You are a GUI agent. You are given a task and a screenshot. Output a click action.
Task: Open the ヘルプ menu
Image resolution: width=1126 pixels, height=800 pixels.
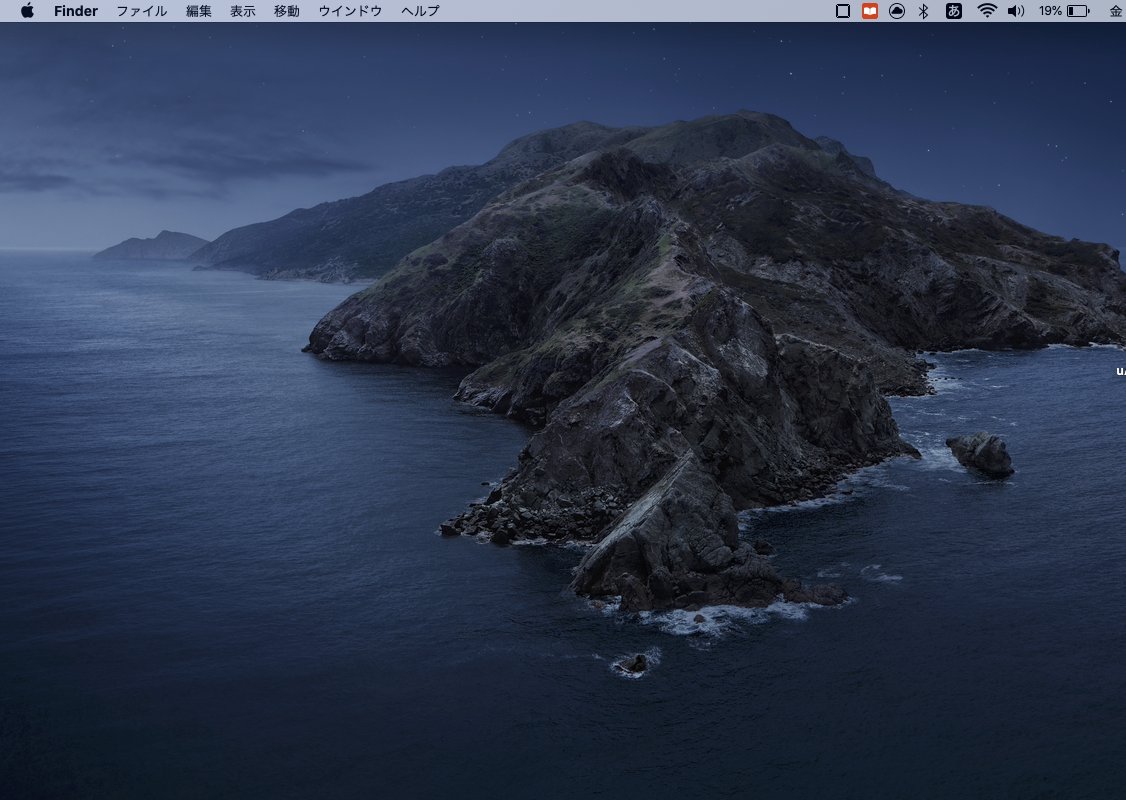coord(420,11)
